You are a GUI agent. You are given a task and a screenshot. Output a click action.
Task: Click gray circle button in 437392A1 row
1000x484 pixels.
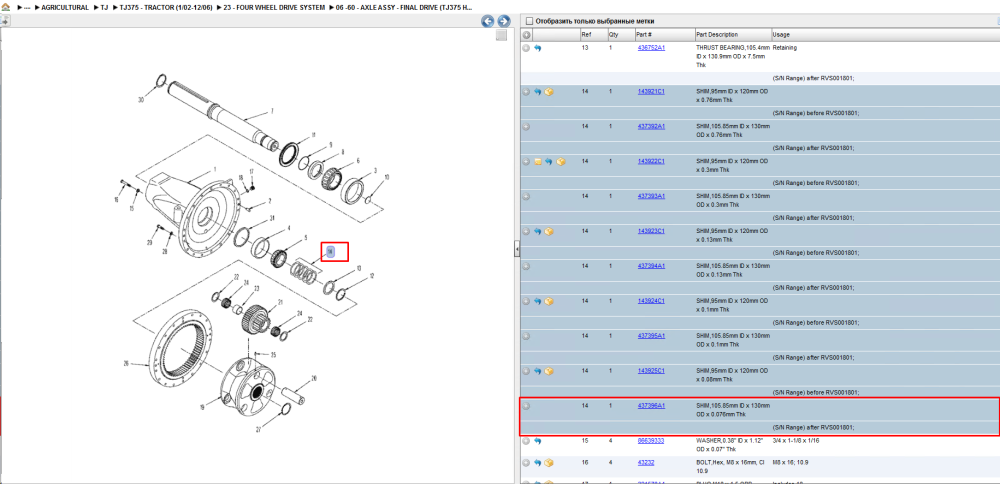(526, 127)
